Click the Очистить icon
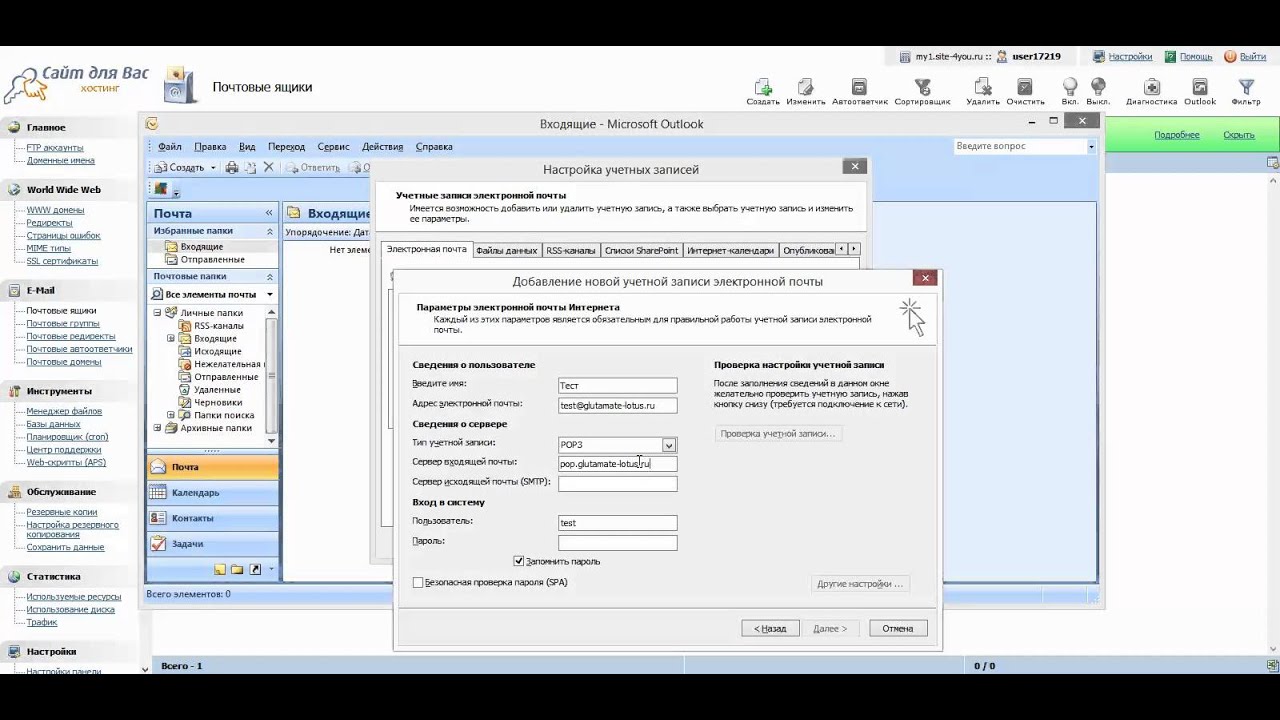Viewport: 1280px width, 720px height. coord(1025,87)
